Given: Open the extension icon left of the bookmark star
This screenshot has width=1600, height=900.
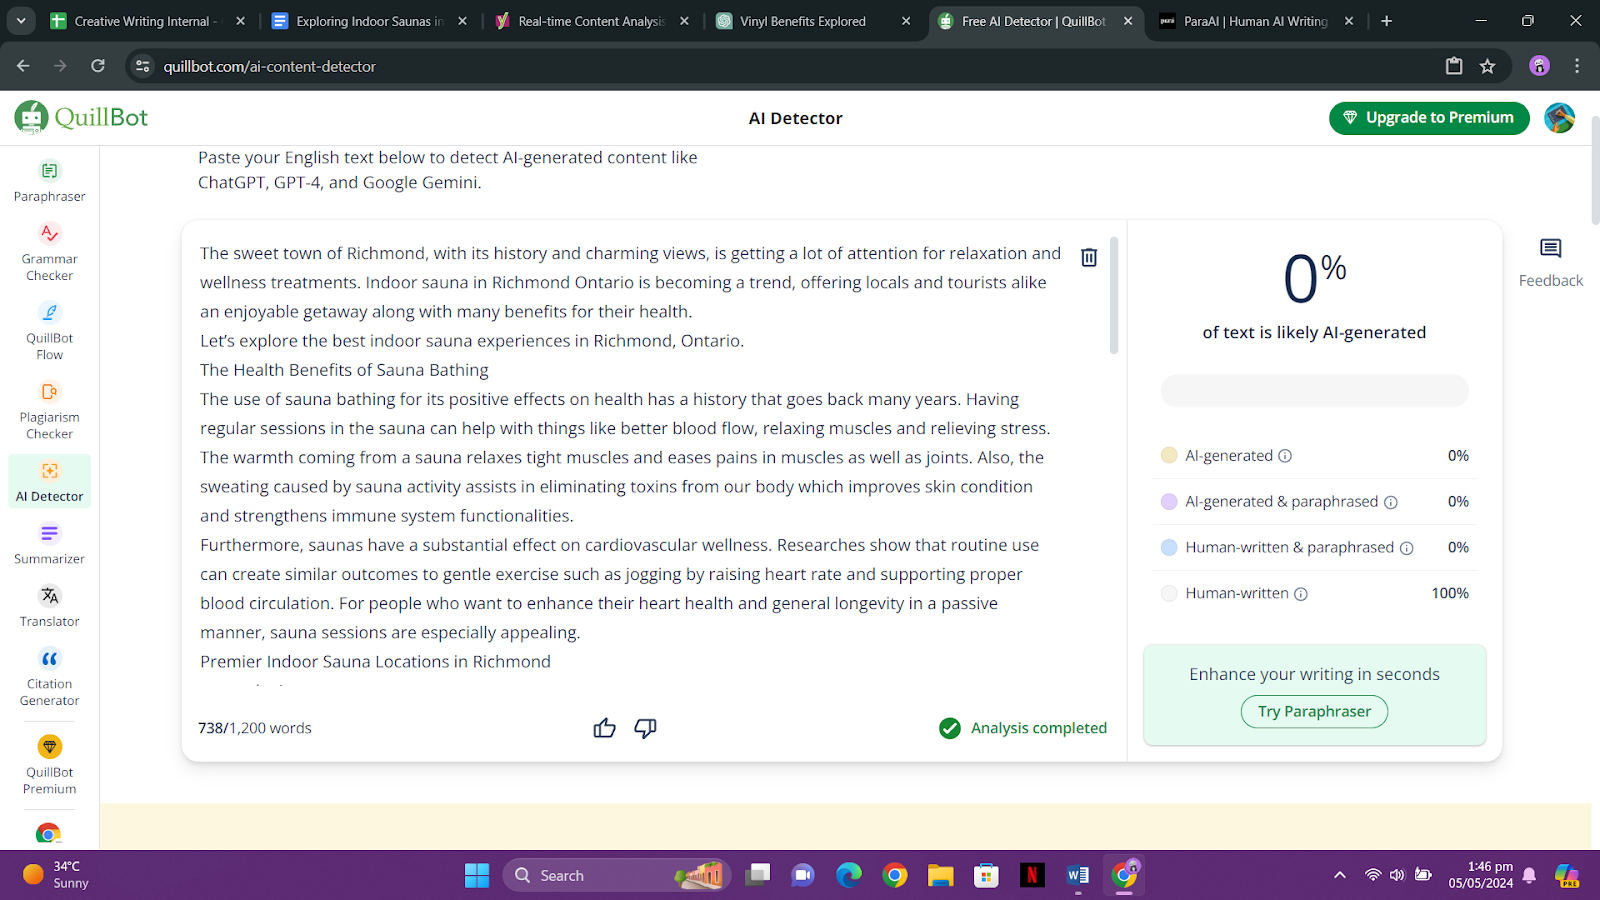Looking at the screenshot, I should (x=1454, y=66).
